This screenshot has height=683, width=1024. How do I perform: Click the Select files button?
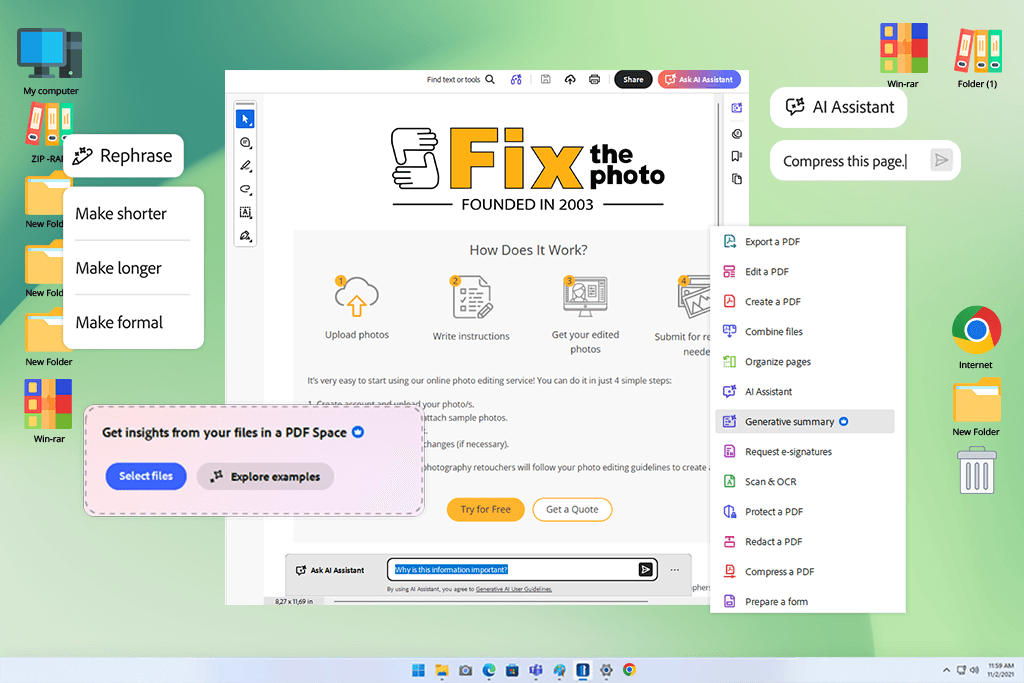click(146, 476)
